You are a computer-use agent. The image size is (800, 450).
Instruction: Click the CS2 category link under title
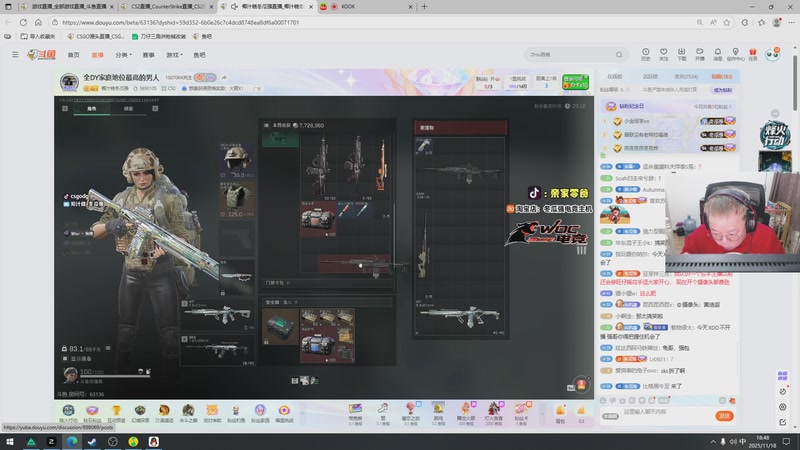pos(169,88)
